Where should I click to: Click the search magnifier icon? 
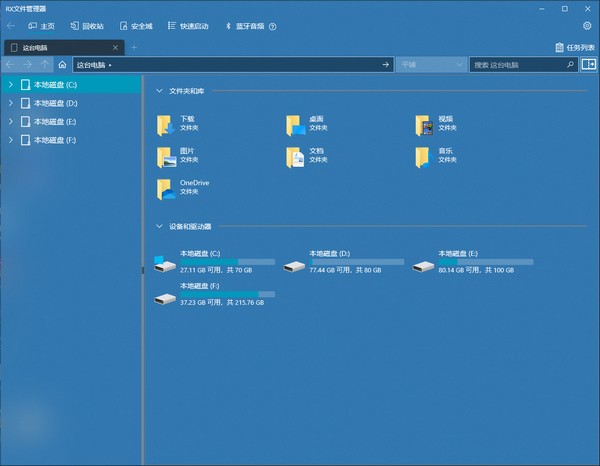click(x=570, y=65)
